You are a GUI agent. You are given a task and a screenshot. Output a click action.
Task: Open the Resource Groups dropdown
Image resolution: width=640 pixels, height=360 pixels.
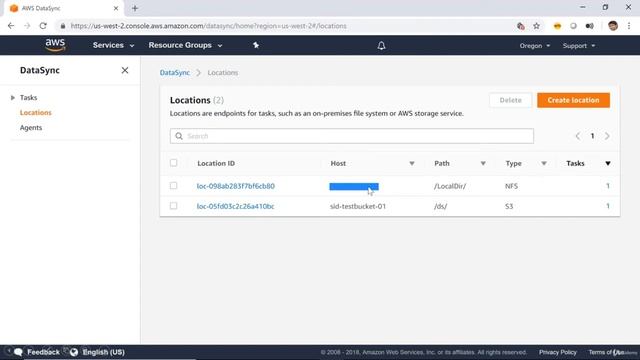[185, 45]
